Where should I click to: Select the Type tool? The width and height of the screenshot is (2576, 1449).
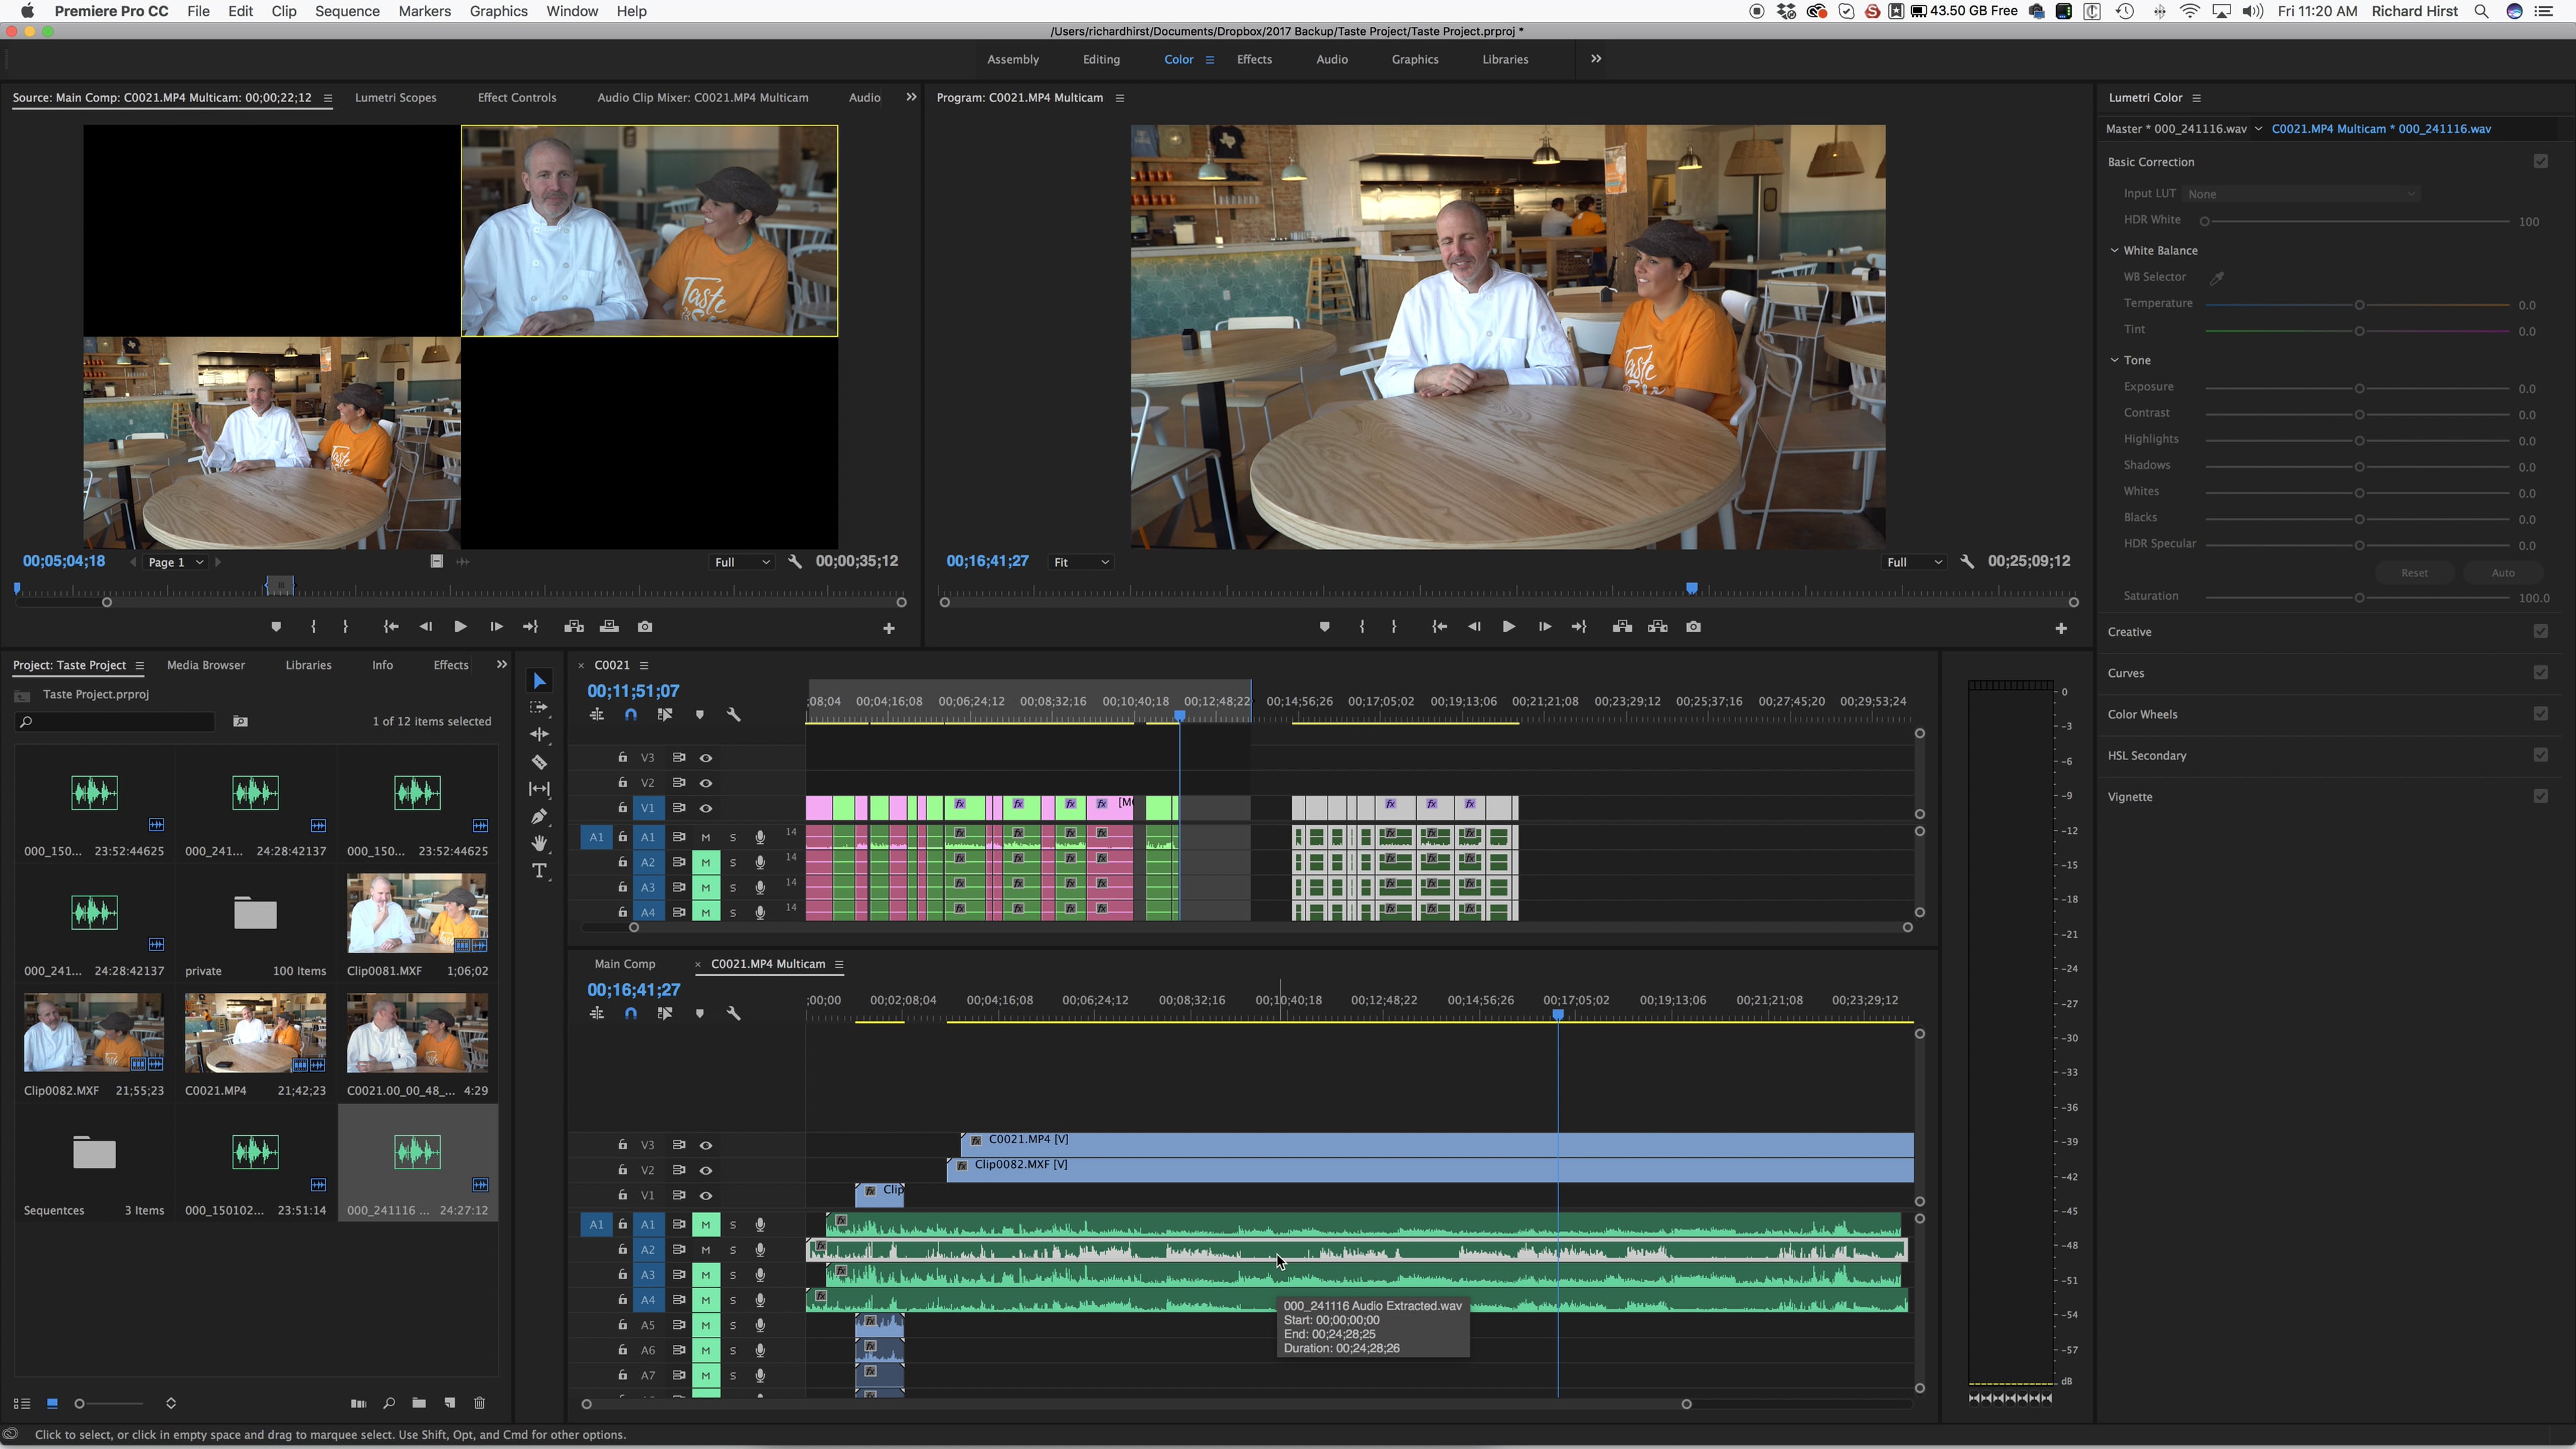[x=540, y=871]
